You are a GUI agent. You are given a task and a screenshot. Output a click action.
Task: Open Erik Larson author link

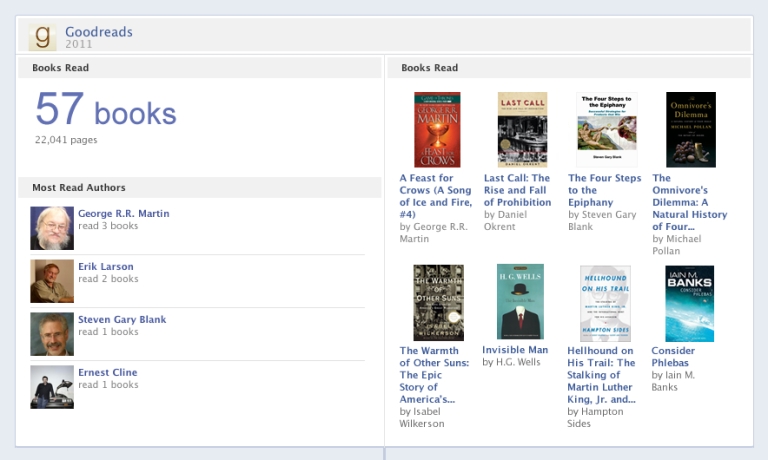coord(106,266)
